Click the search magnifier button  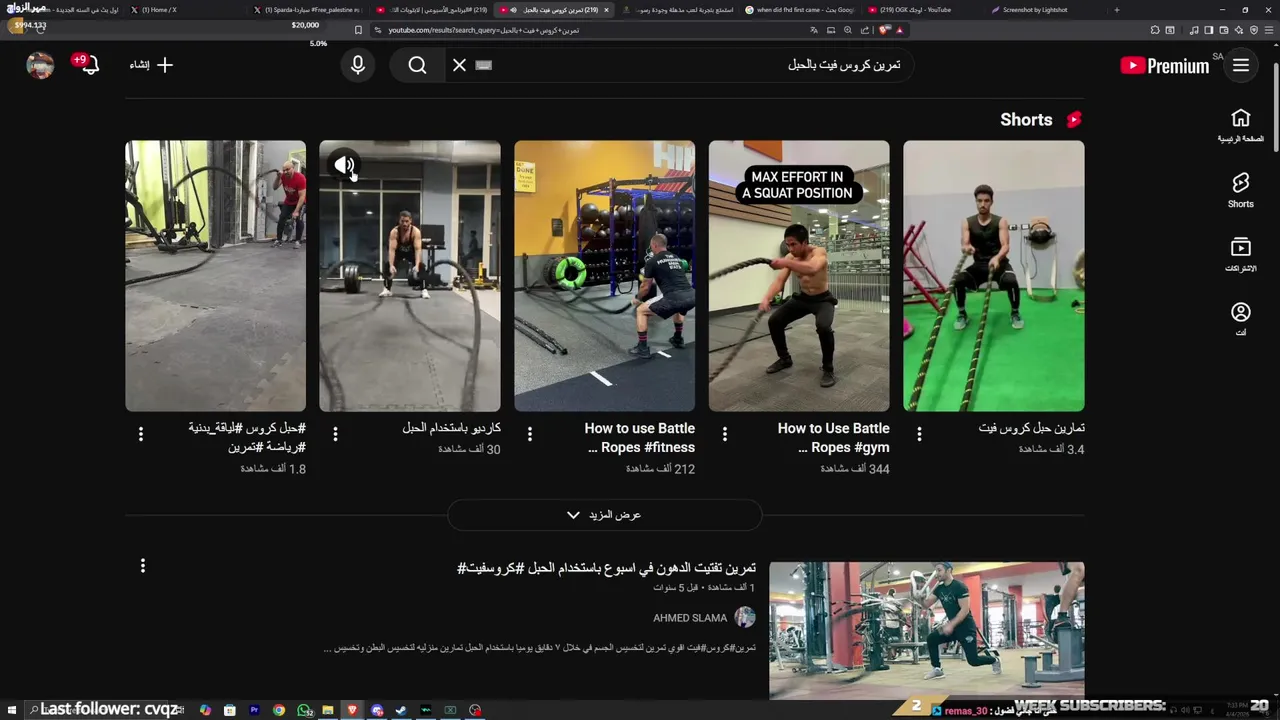417,65
